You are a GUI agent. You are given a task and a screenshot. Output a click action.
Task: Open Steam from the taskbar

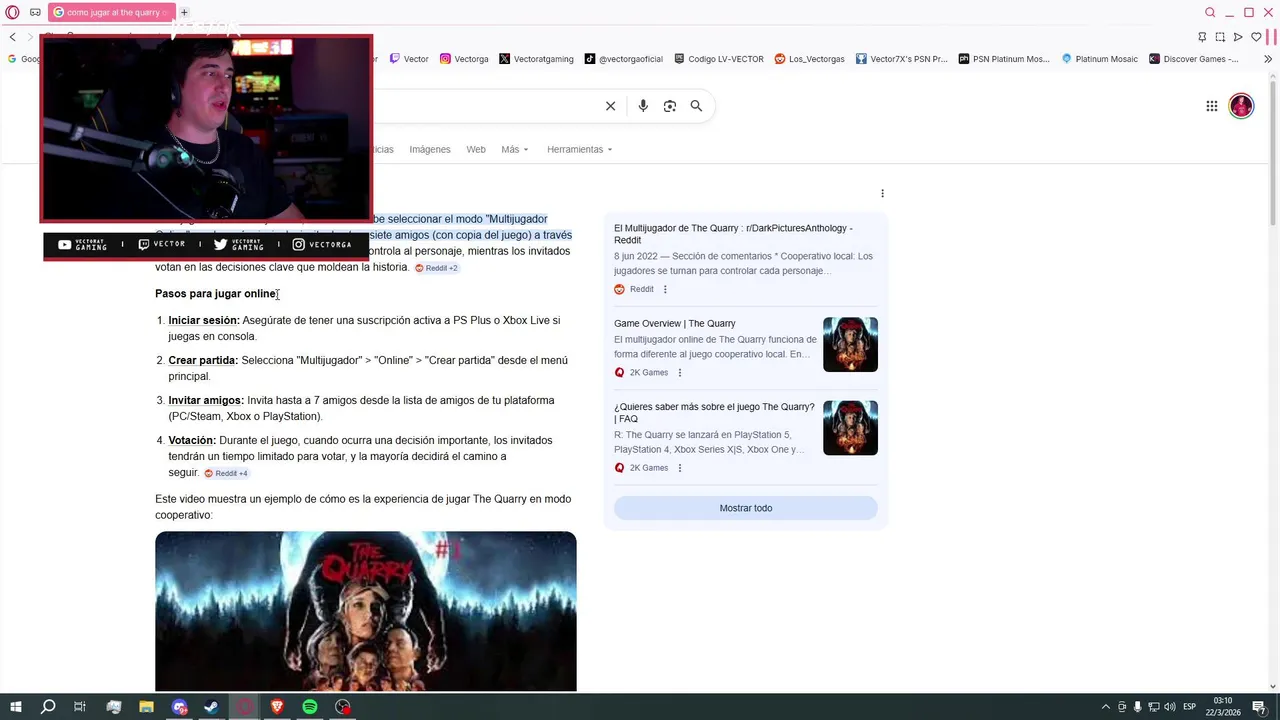pos(212,707)
